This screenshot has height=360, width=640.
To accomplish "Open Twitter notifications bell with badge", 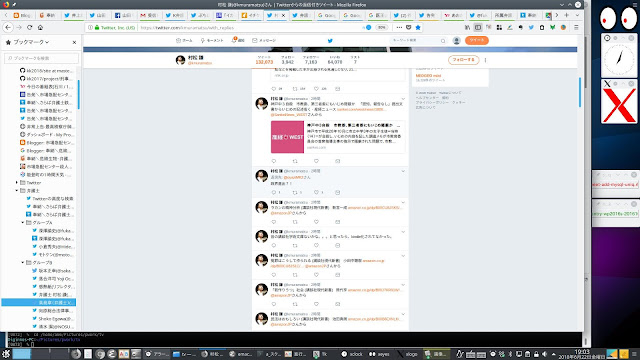I will click(x=238, y=40).
